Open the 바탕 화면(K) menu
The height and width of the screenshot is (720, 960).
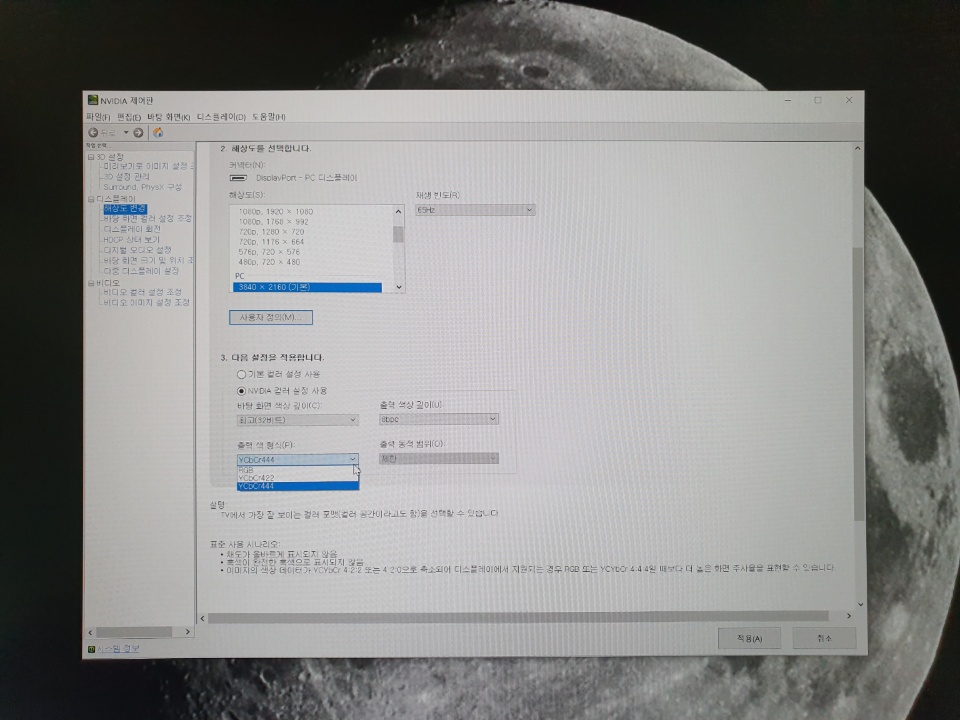click(168, 117)
